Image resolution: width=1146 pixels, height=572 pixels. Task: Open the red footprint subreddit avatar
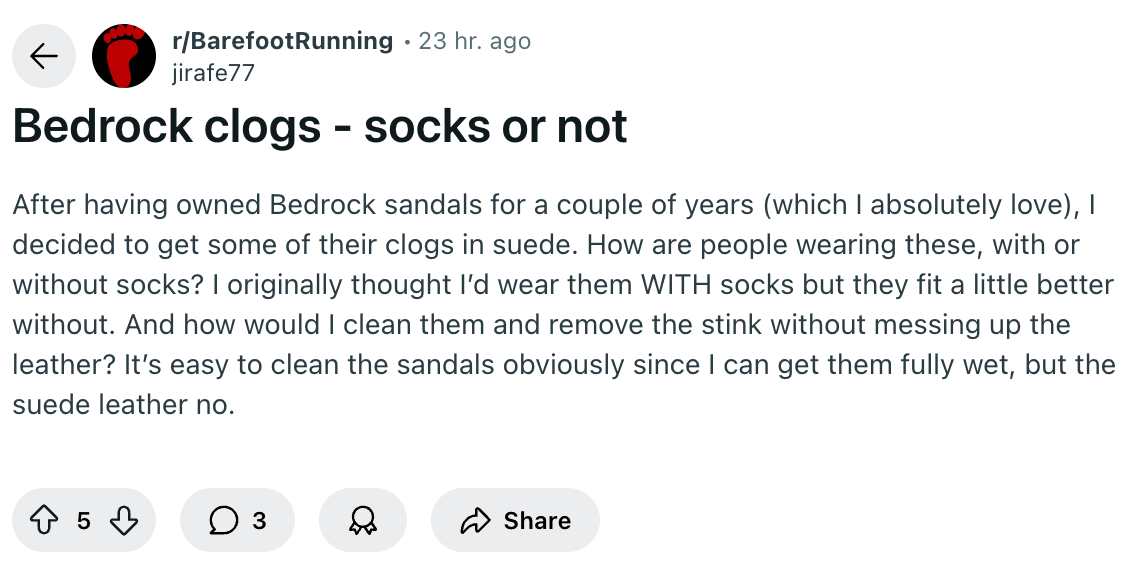tap(124, 56)
